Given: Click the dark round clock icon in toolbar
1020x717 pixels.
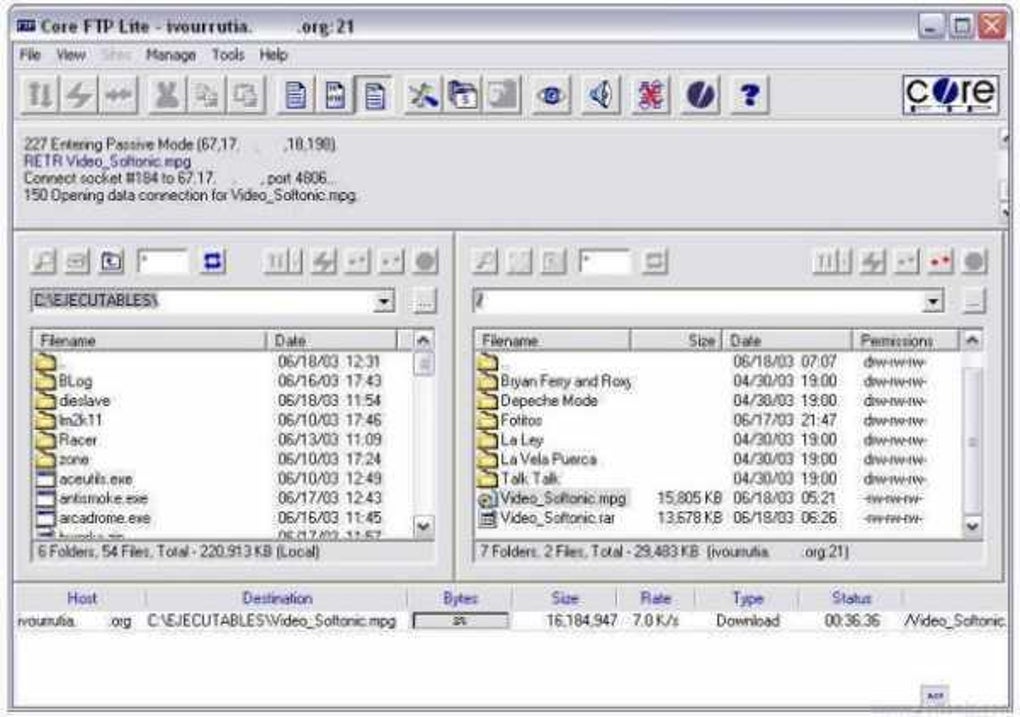Looking at the screenshot, I should pyautogui.click(x=700, y=95).
